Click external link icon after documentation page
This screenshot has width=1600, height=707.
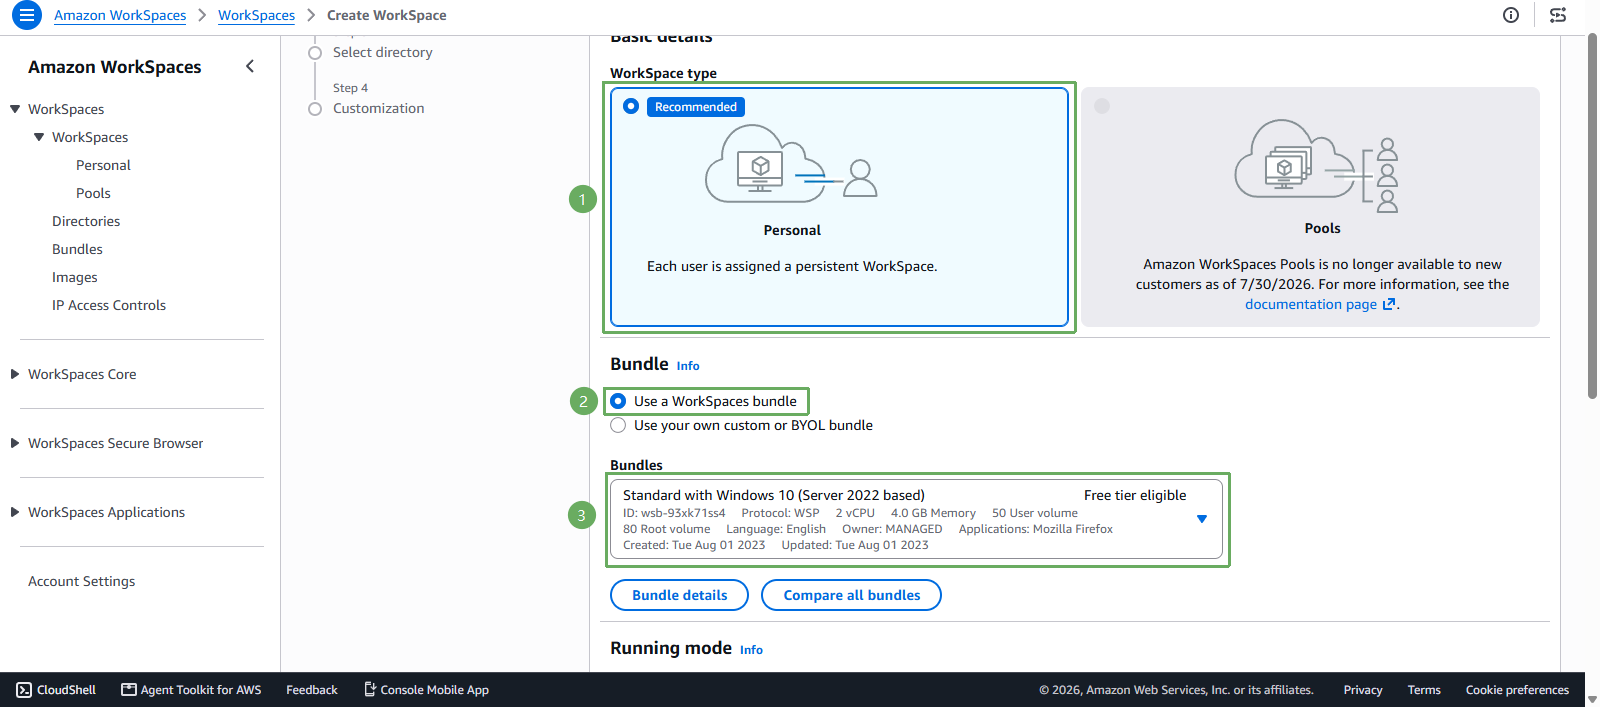pos(1389,305)
